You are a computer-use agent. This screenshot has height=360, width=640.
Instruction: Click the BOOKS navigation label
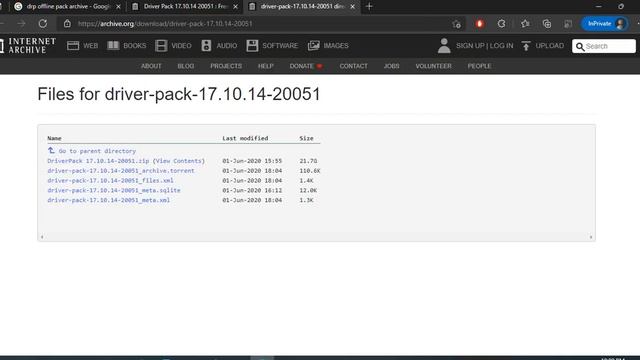click(135, 46)
